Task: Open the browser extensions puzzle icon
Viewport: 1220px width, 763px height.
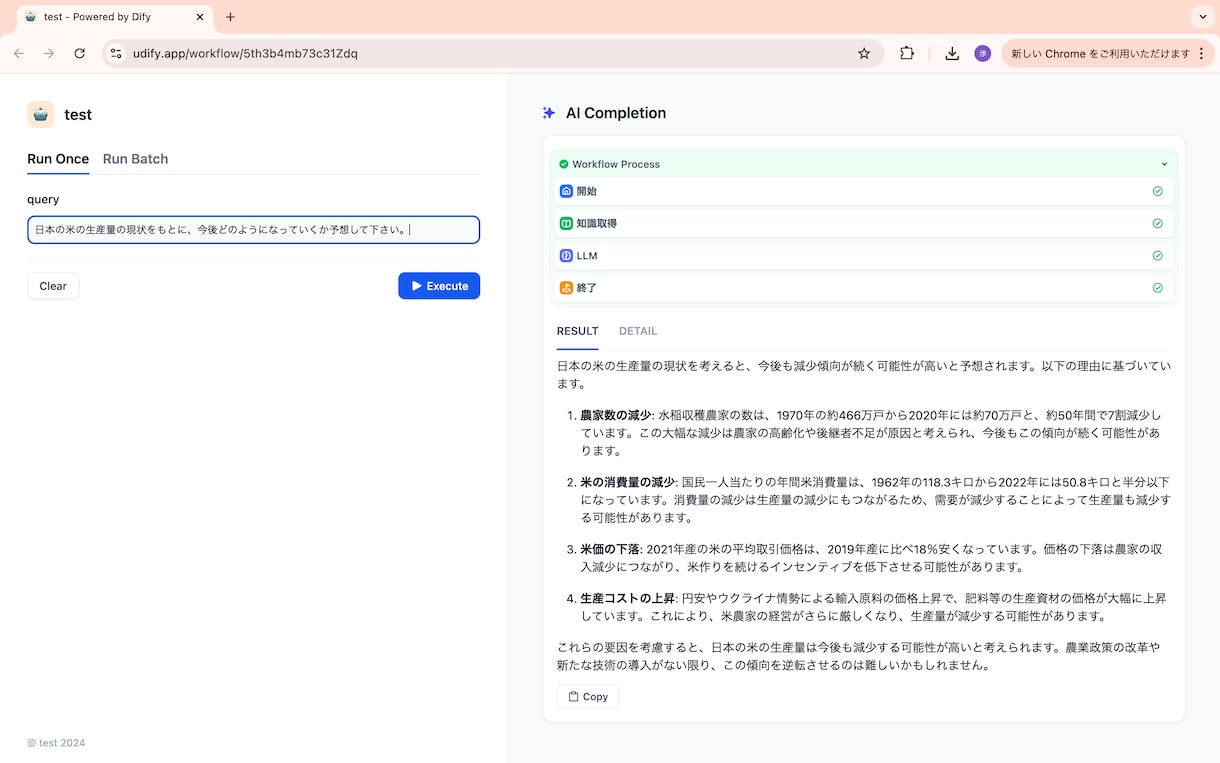Action: [x=907, y=53]
